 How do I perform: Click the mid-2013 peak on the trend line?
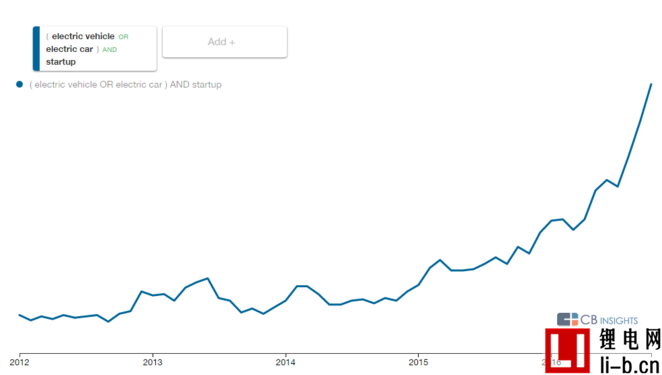tap(207, 278)
